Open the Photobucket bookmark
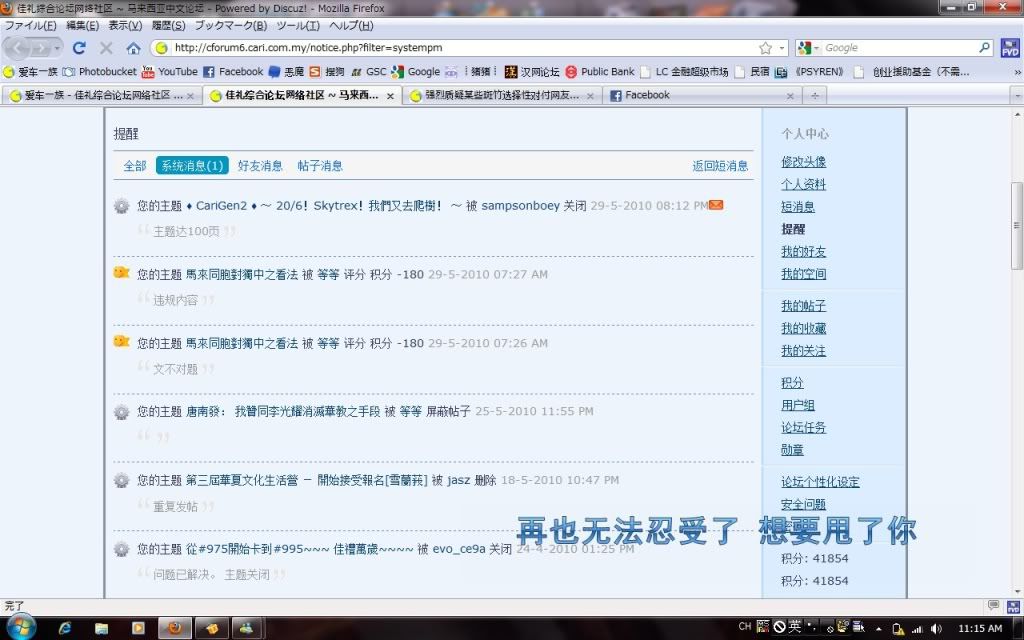The image size is (1024, 640). pos(99,72)
